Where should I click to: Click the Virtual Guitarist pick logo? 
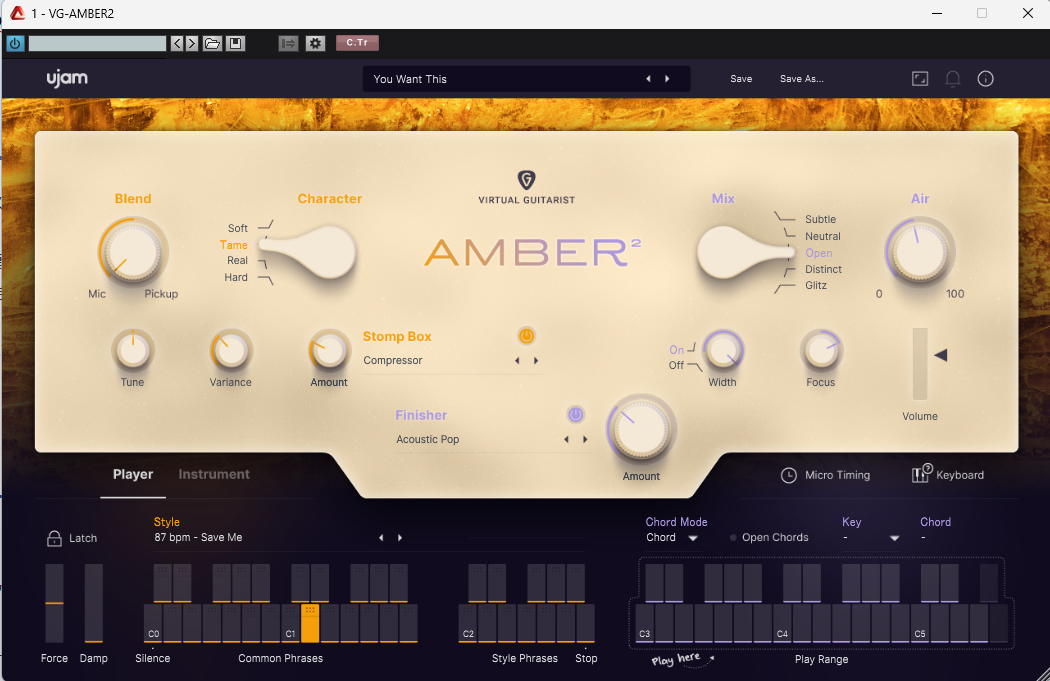(x=526, y=179)
